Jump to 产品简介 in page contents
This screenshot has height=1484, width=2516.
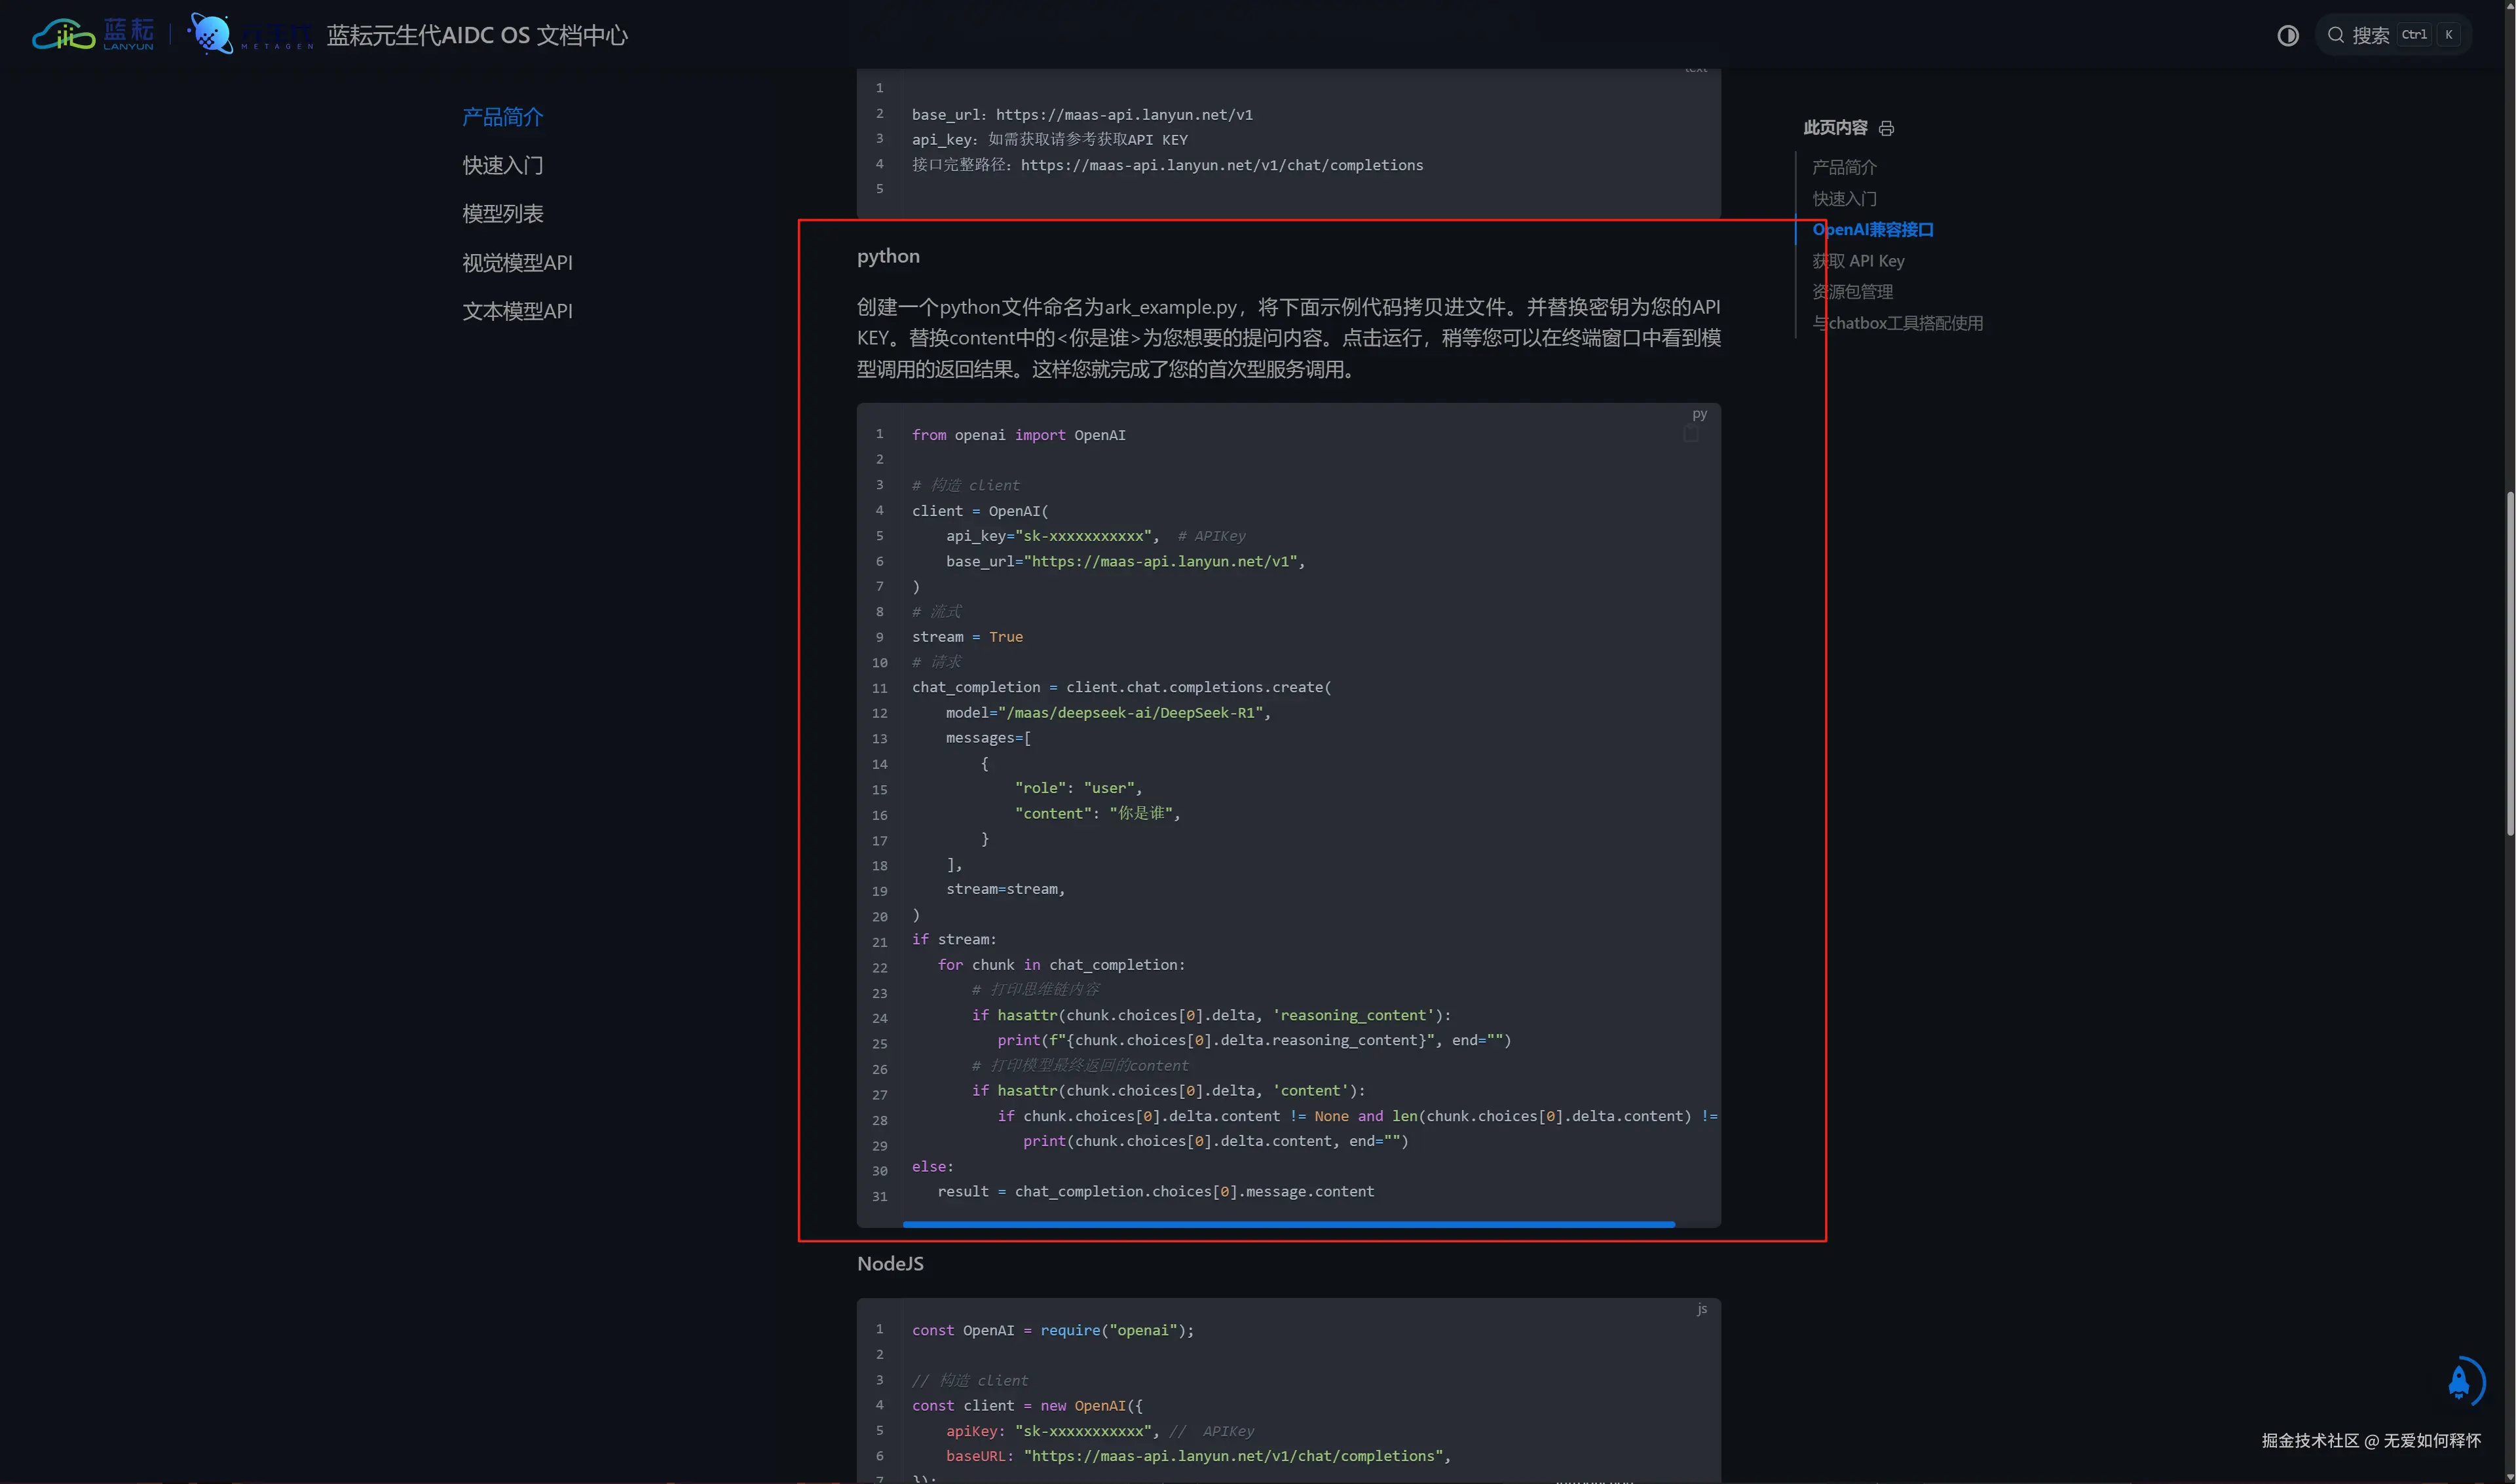[x=1844, y=167]
